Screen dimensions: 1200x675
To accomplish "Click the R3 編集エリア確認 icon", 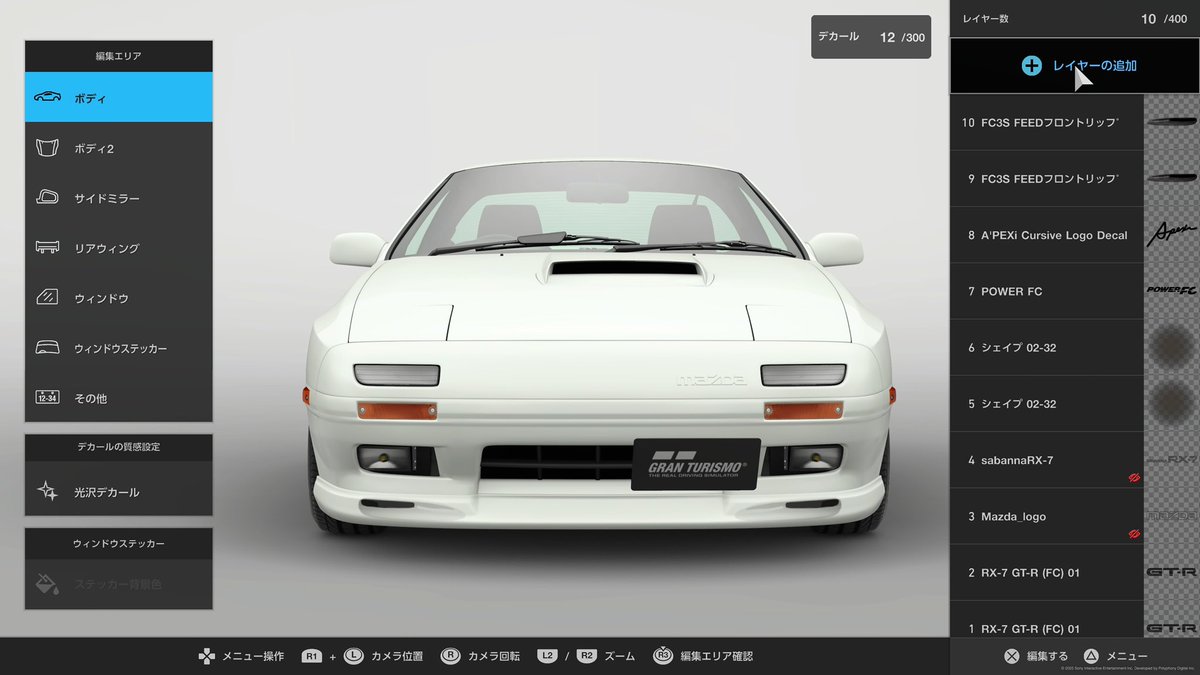I will click(663, 657).
